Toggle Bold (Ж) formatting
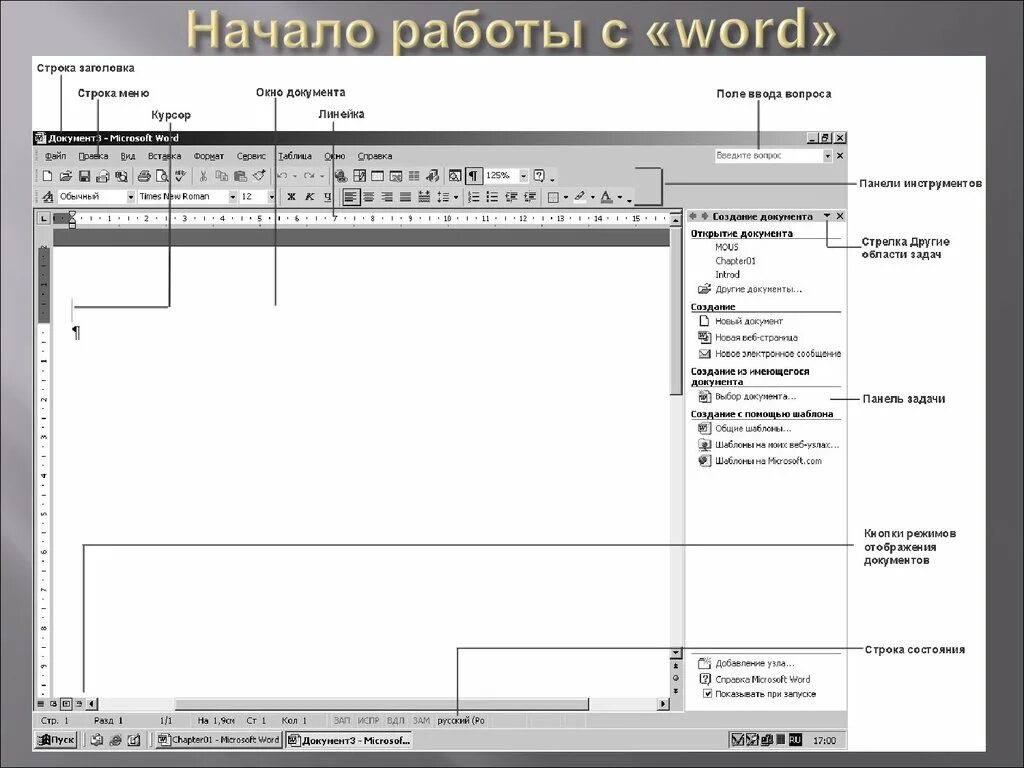 pyautogui.click(x=291, y=197)
